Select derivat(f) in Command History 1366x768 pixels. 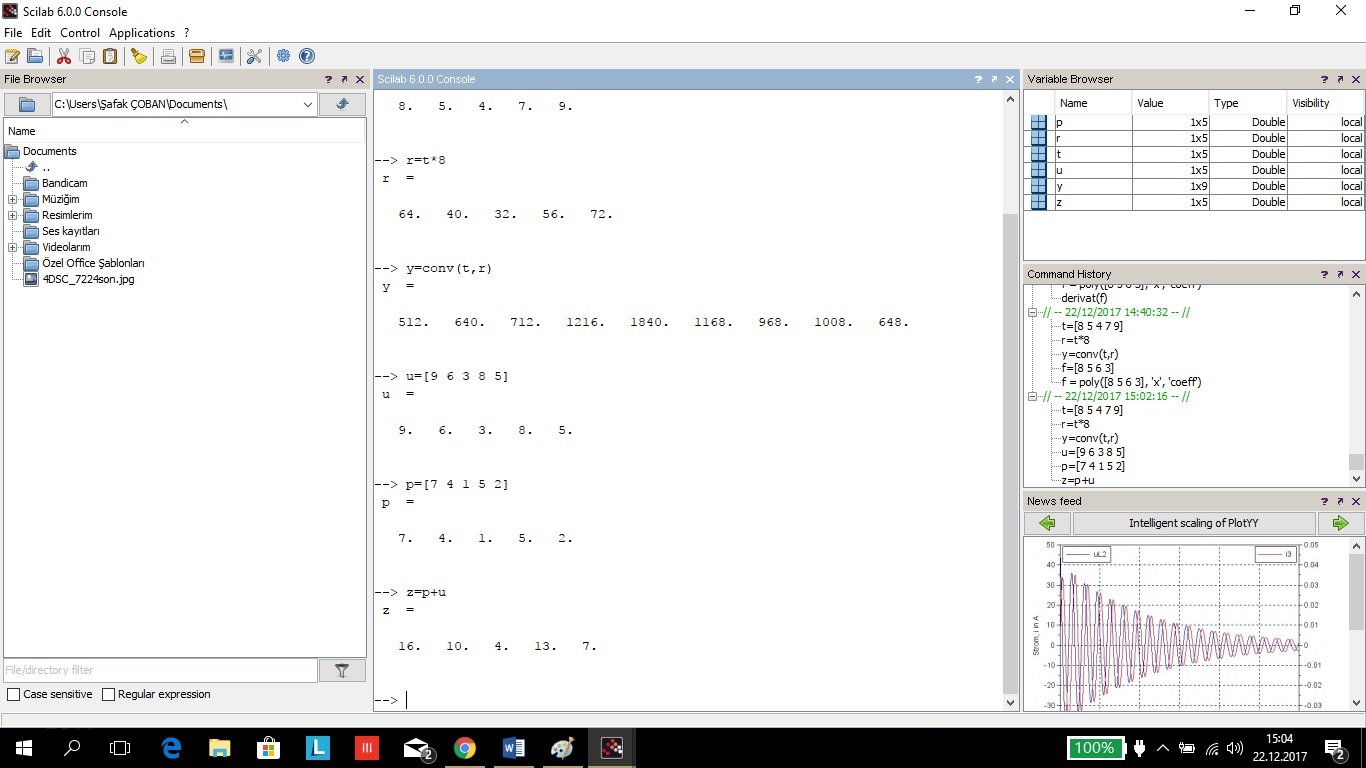tap(1084, 298)
